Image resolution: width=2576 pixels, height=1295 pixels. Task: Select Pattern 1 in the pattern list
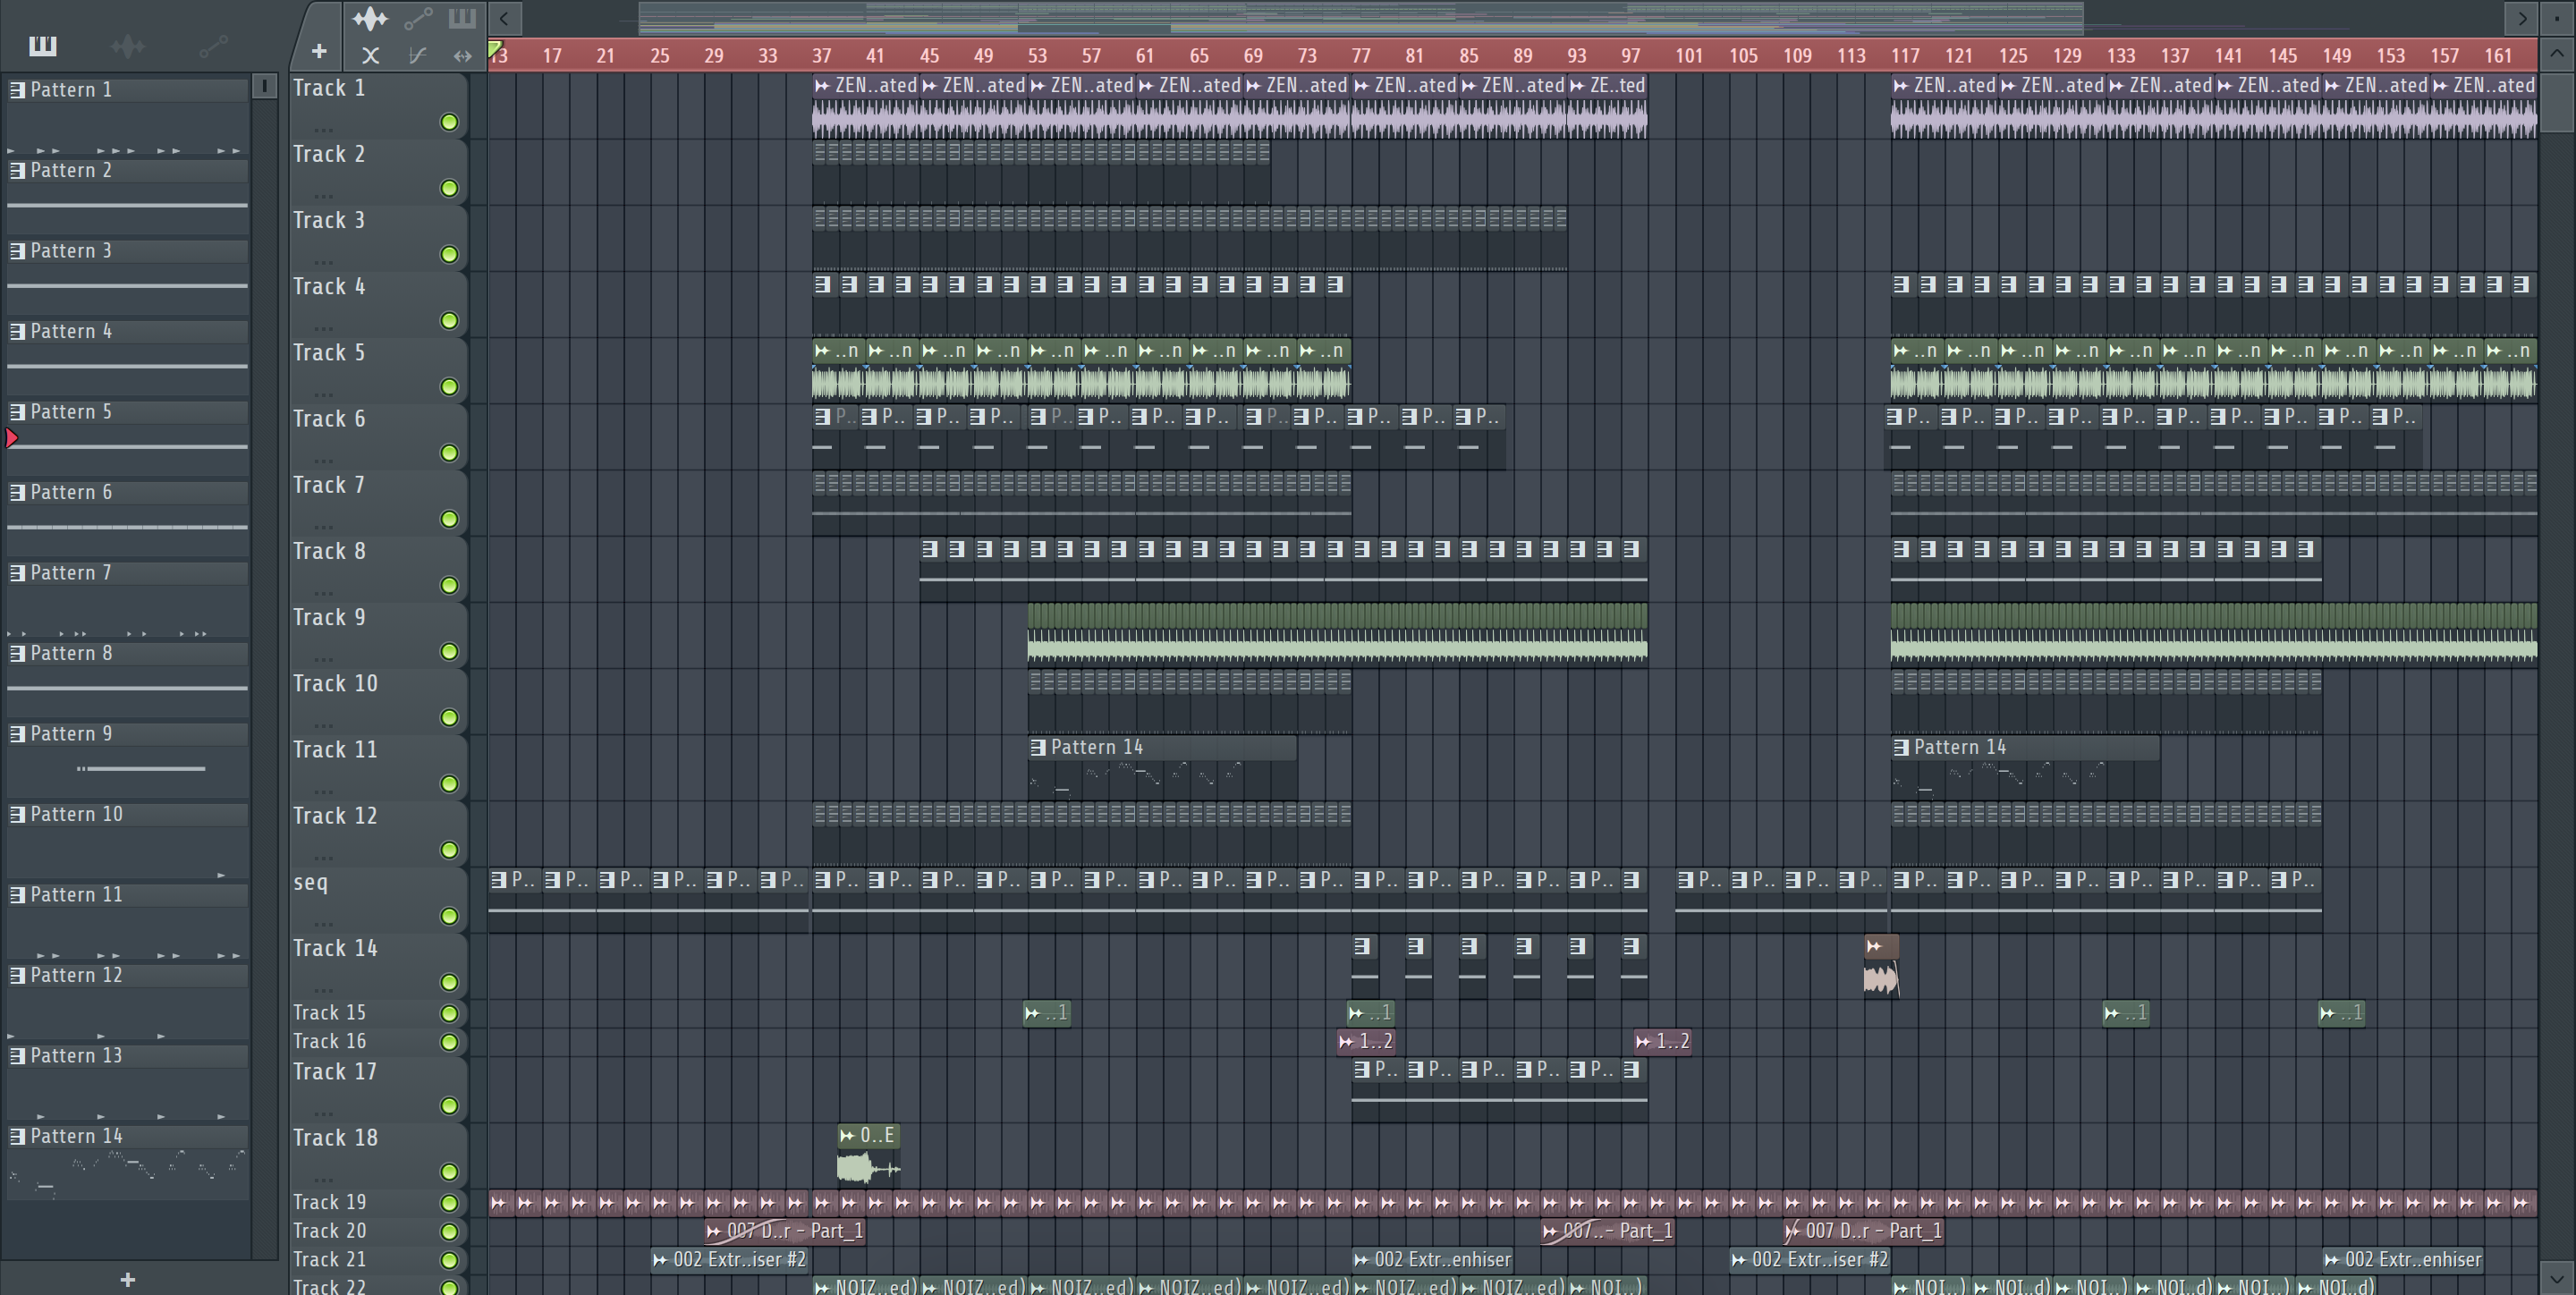point(127,90)
